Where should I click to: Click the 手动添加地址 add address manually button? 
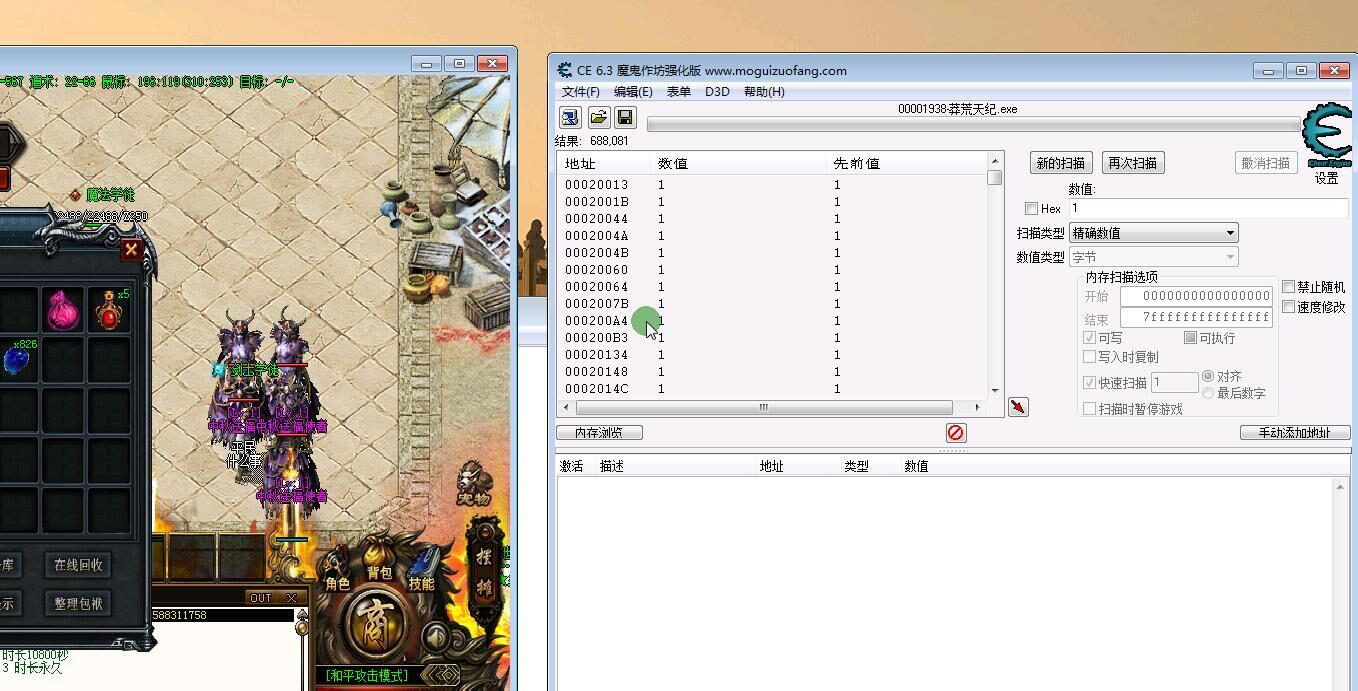pyautogui.click(x=1295, y=433)
